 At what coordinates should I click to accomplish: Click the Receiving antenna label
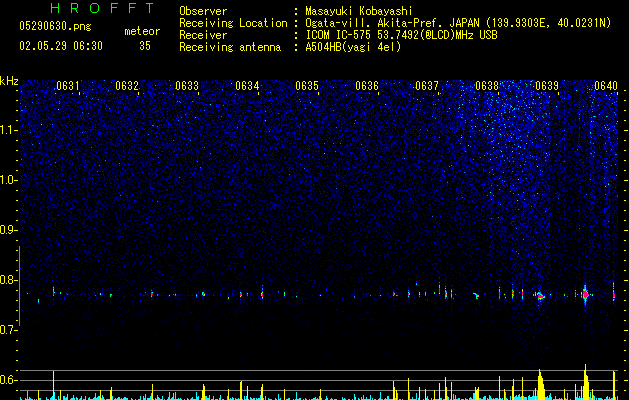[x=230, y=47]
